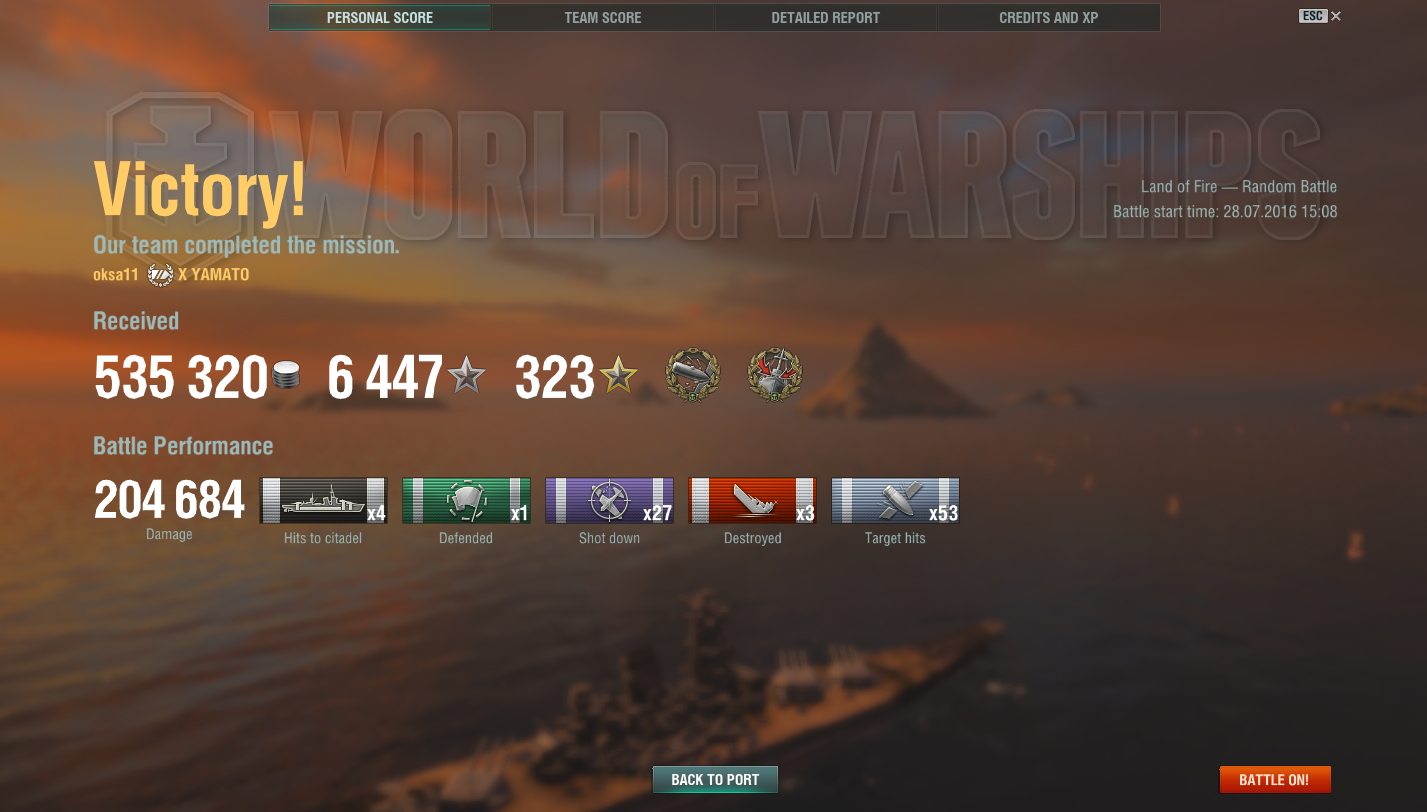Click the Back to Port button
Viewport: 1427px width, 812px height.
click(715, 780)
